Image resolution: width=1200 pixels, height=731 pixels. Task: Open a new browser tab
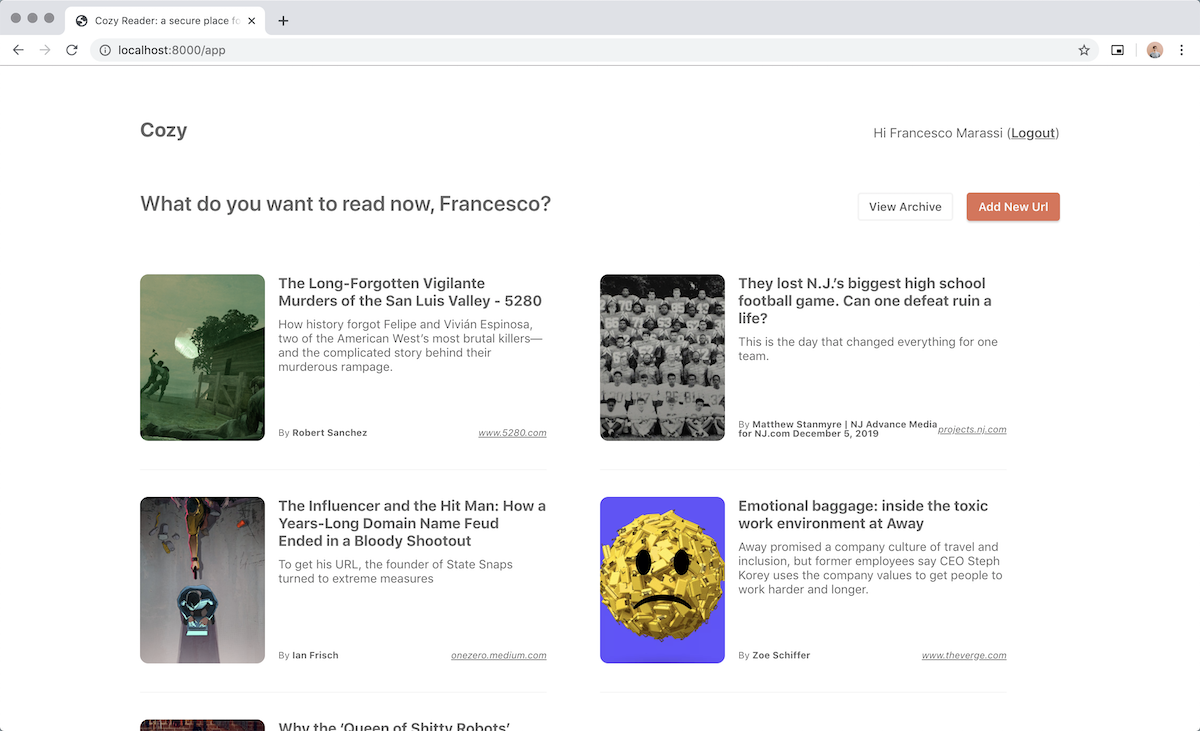click(x=283, y=20)
